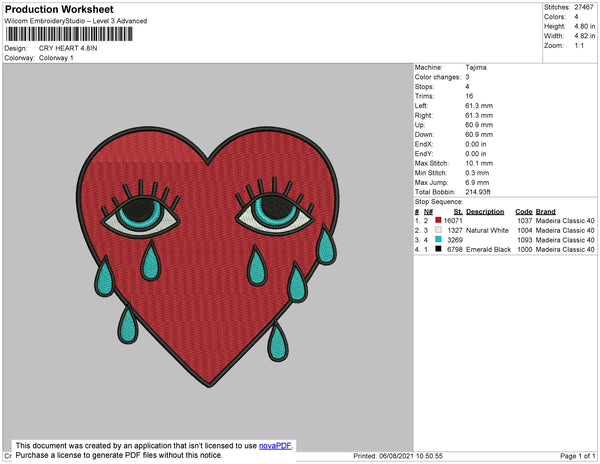Select the 'Natural White' description
Screen dimensions: 600x464
tap(487, 230)
